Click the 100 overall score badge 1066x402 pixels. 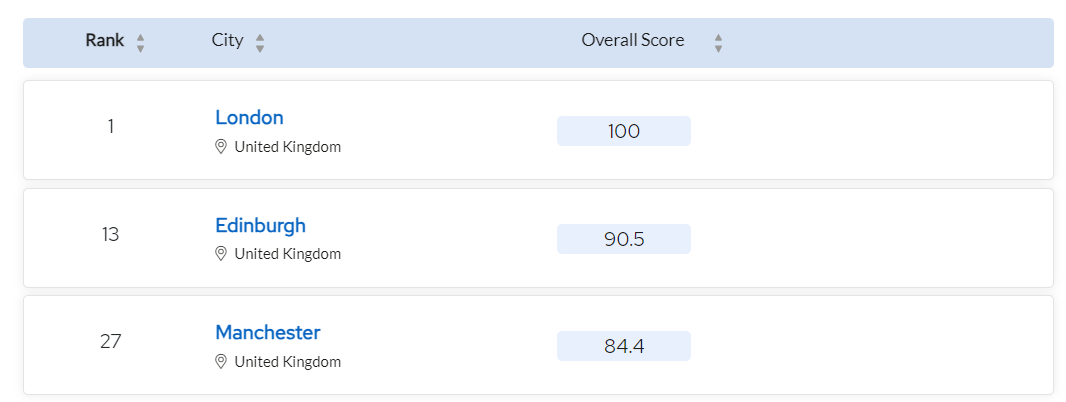tap(624, 131)
